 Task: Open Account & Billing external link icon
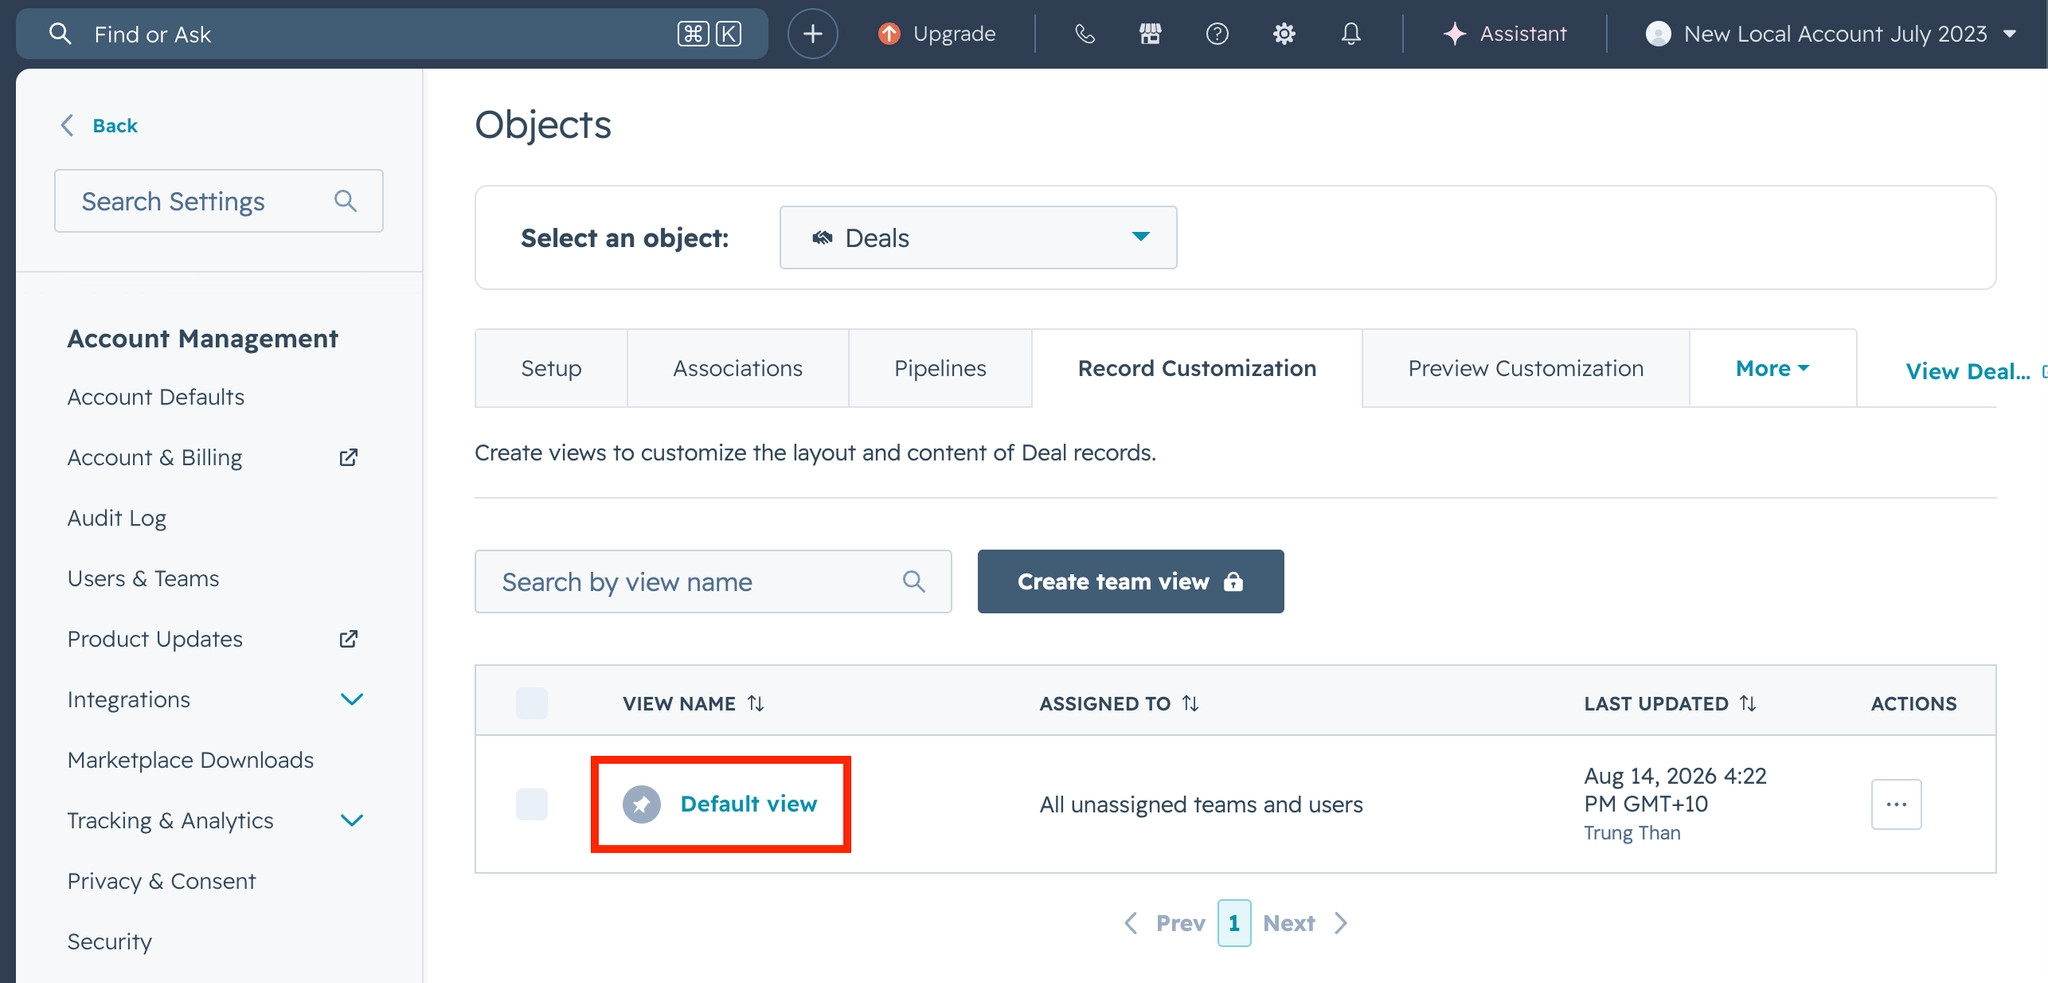(x=348, y=457)
